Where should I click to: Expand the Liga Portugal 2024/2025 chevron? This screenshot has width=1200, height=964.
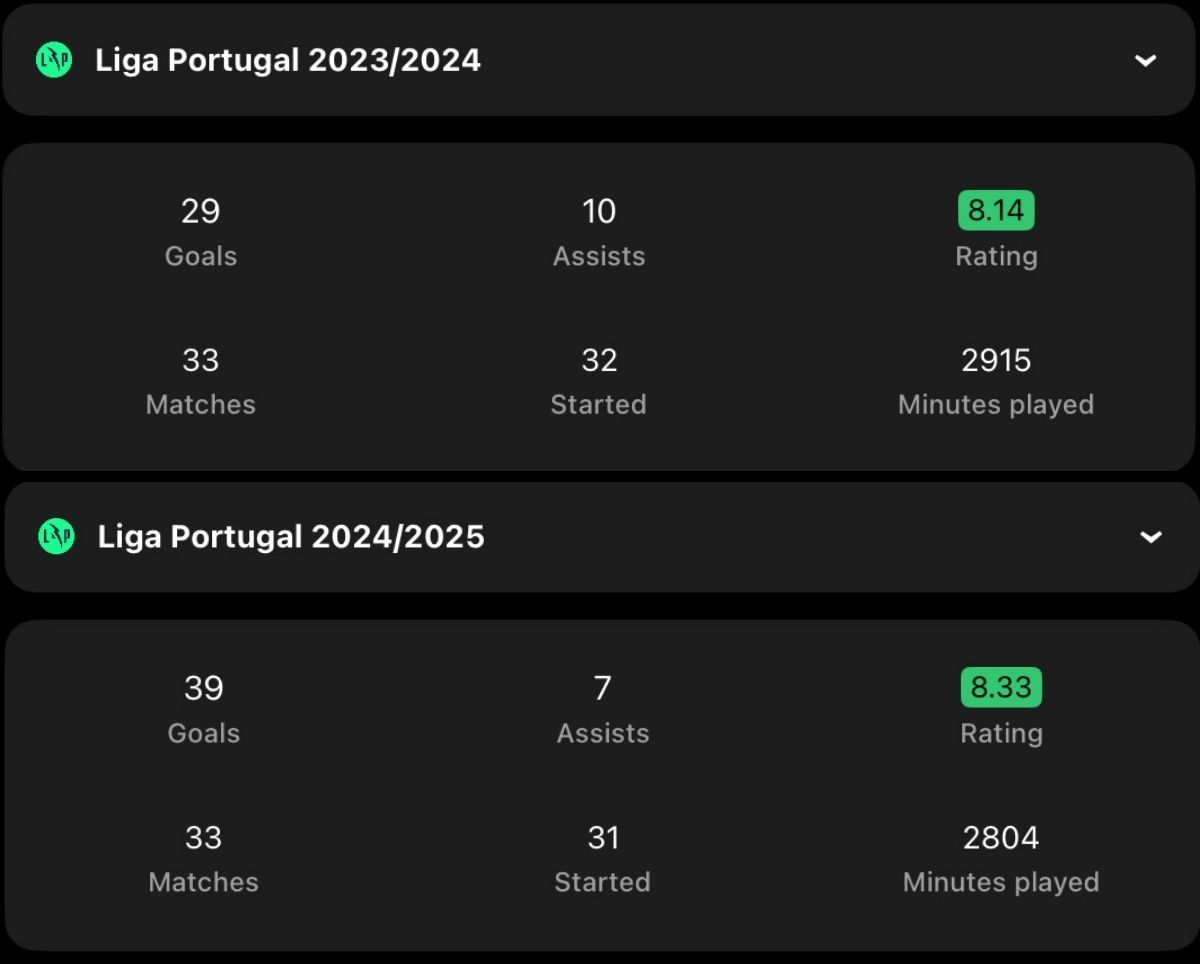tap(1151, 537)
